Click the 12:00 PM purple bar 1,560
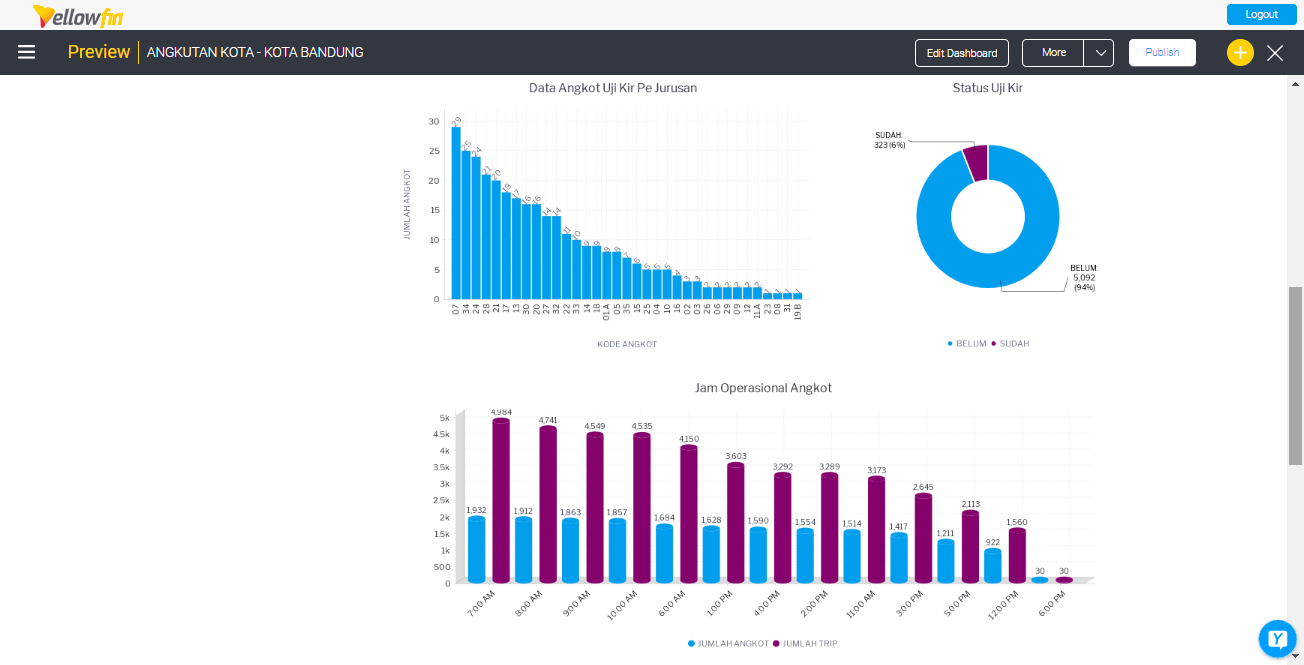 tap(1017, 555)
